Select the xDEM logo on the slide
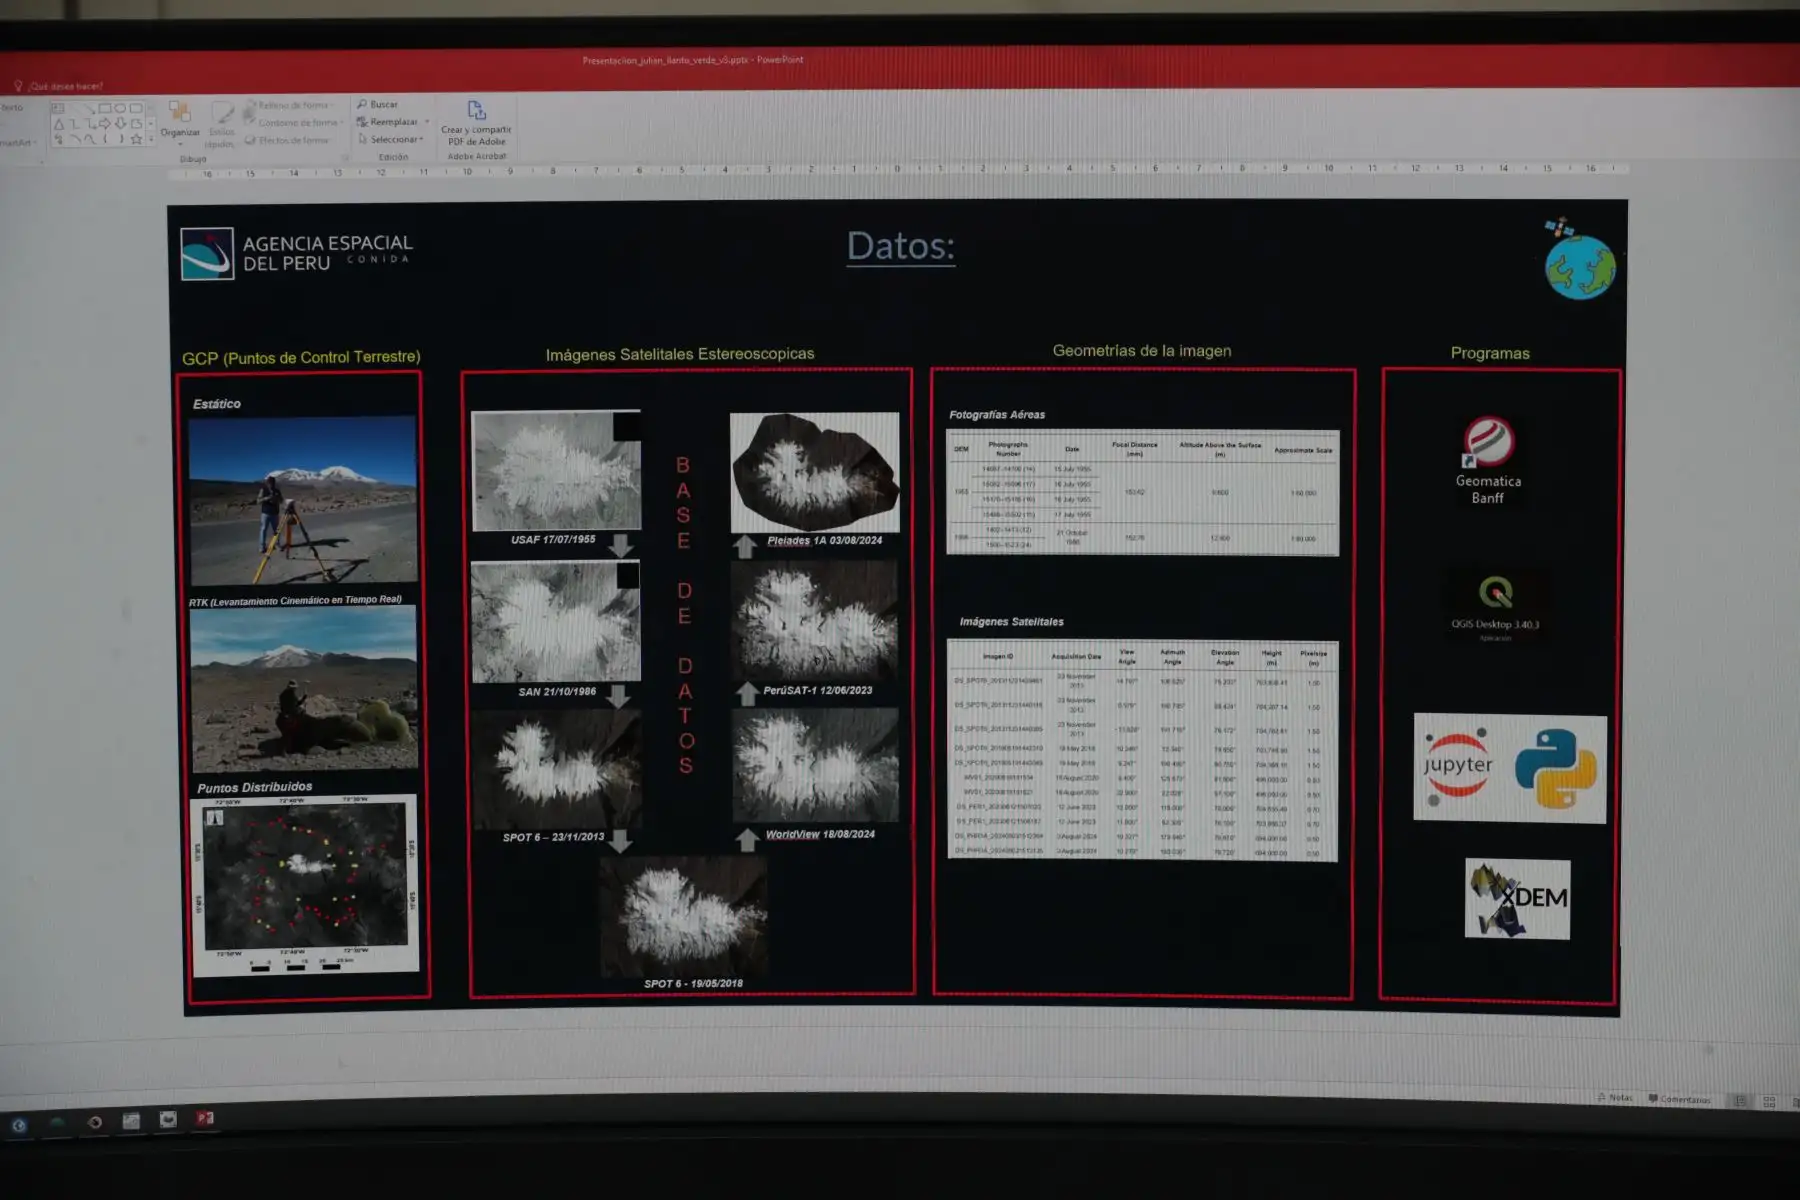The width and height of the screenshot is (1800, 1200). coord(1517,898)
